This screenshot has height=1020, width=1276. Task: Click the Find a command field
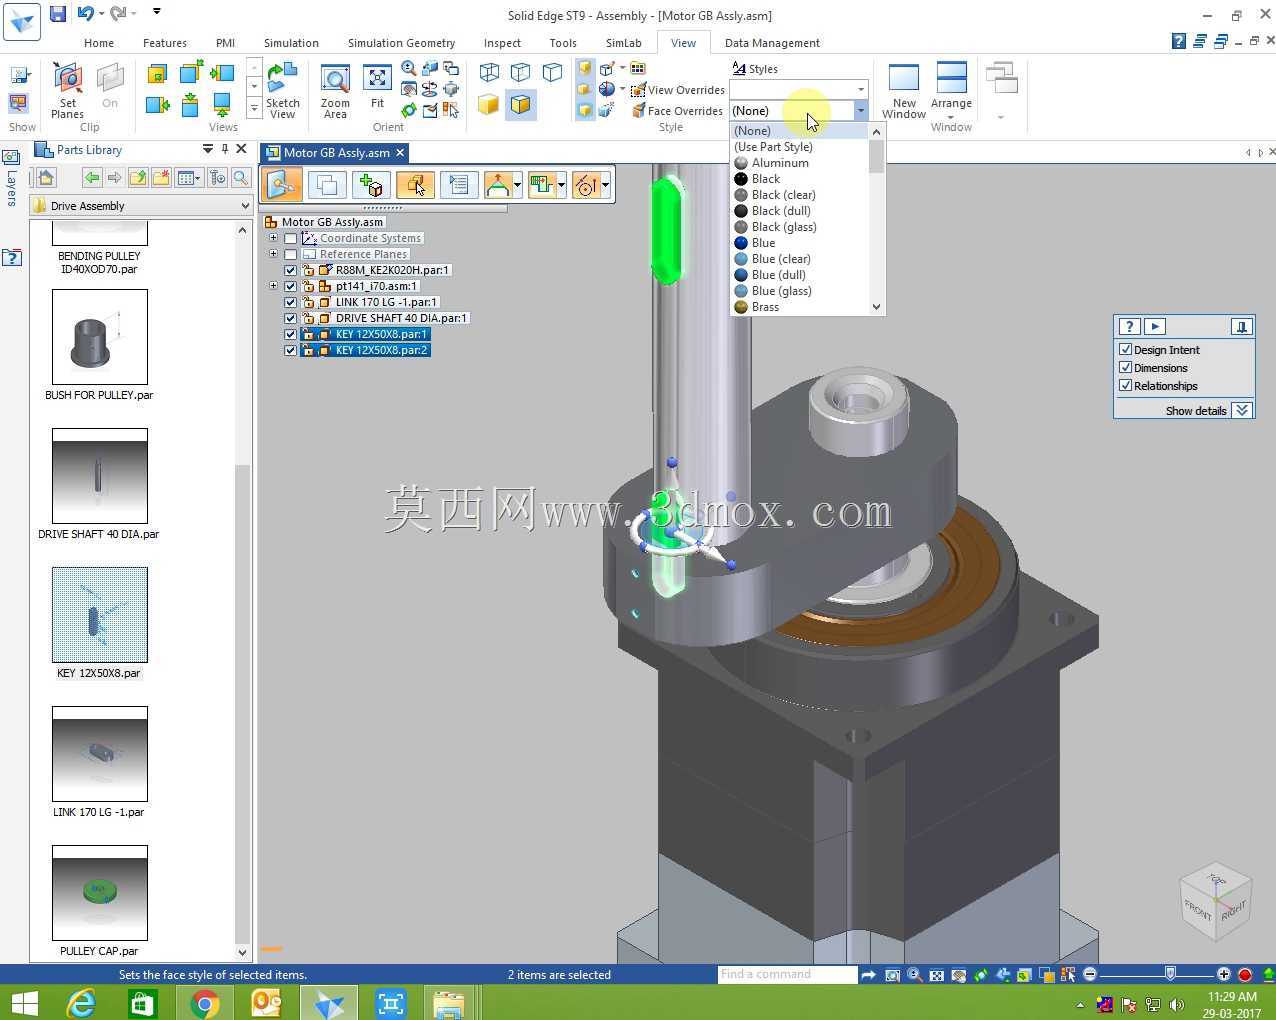786,974
